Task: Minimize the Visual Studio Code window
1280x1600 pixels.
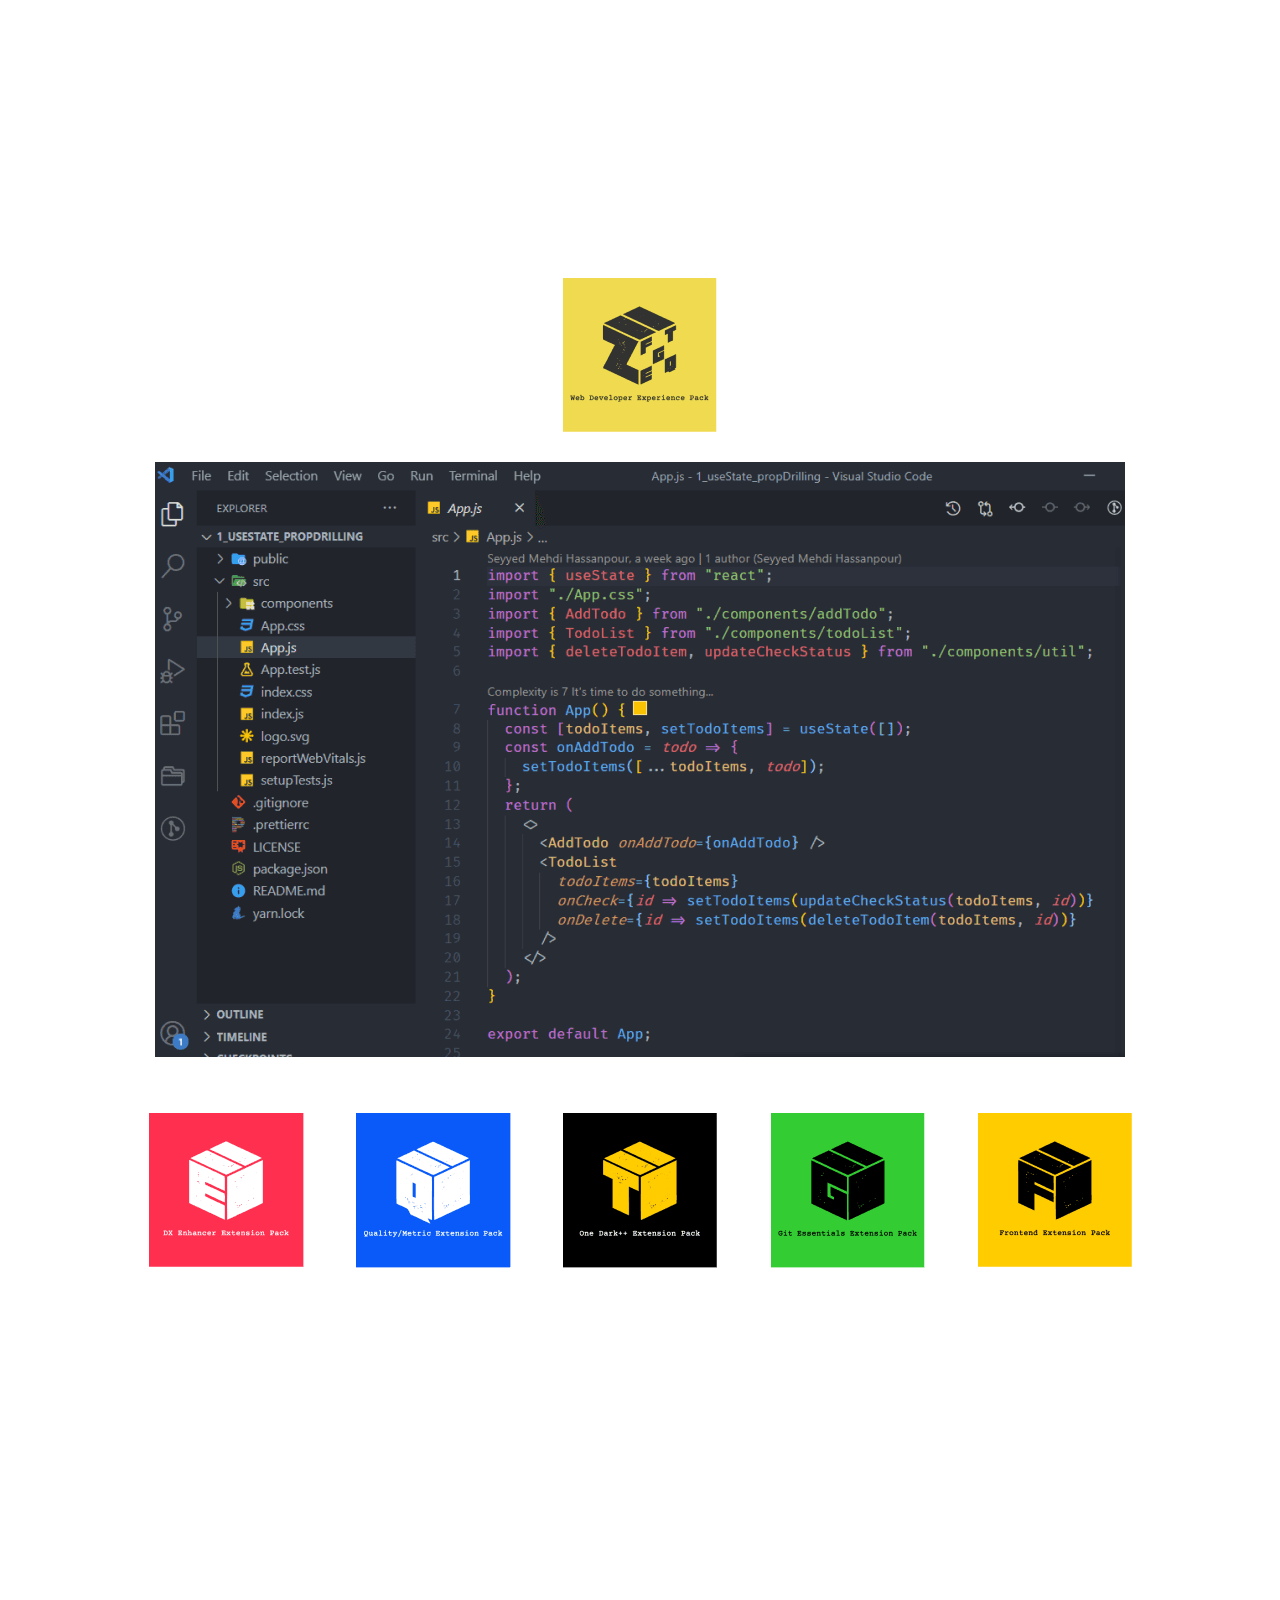Action: coord(1089,476)
